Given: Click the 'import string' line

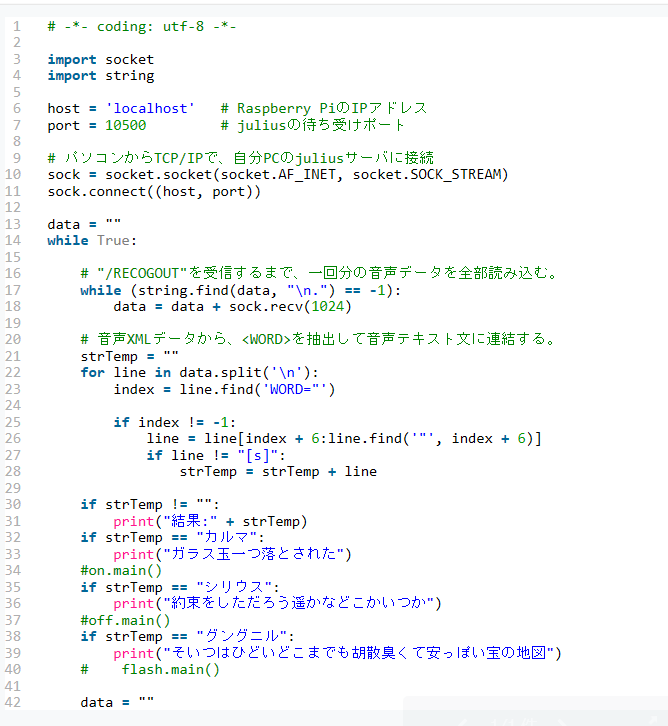Looking at the screenshot, I should (100, 75).
